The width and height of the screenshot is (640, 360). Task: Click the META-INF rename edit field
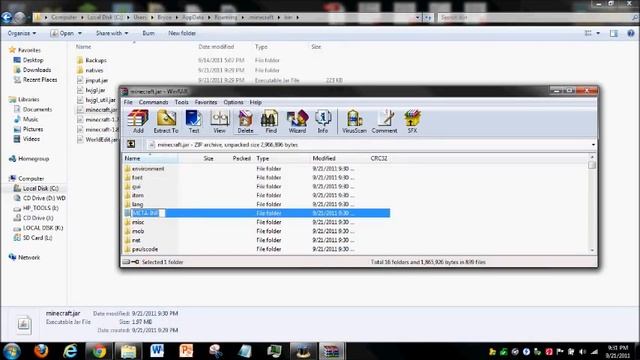click(148, 213)
